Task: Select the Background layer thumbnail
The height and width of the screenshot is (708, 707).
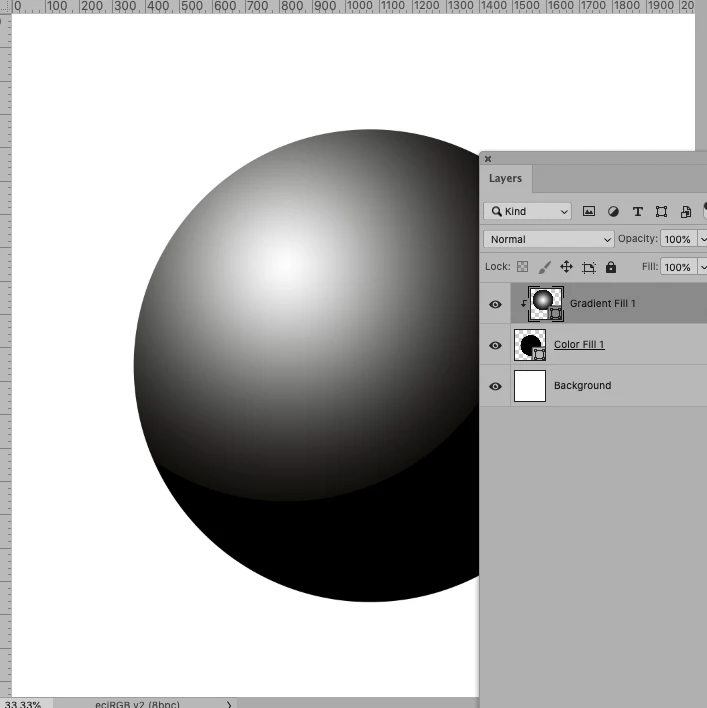Action: (x=530, y=386)
